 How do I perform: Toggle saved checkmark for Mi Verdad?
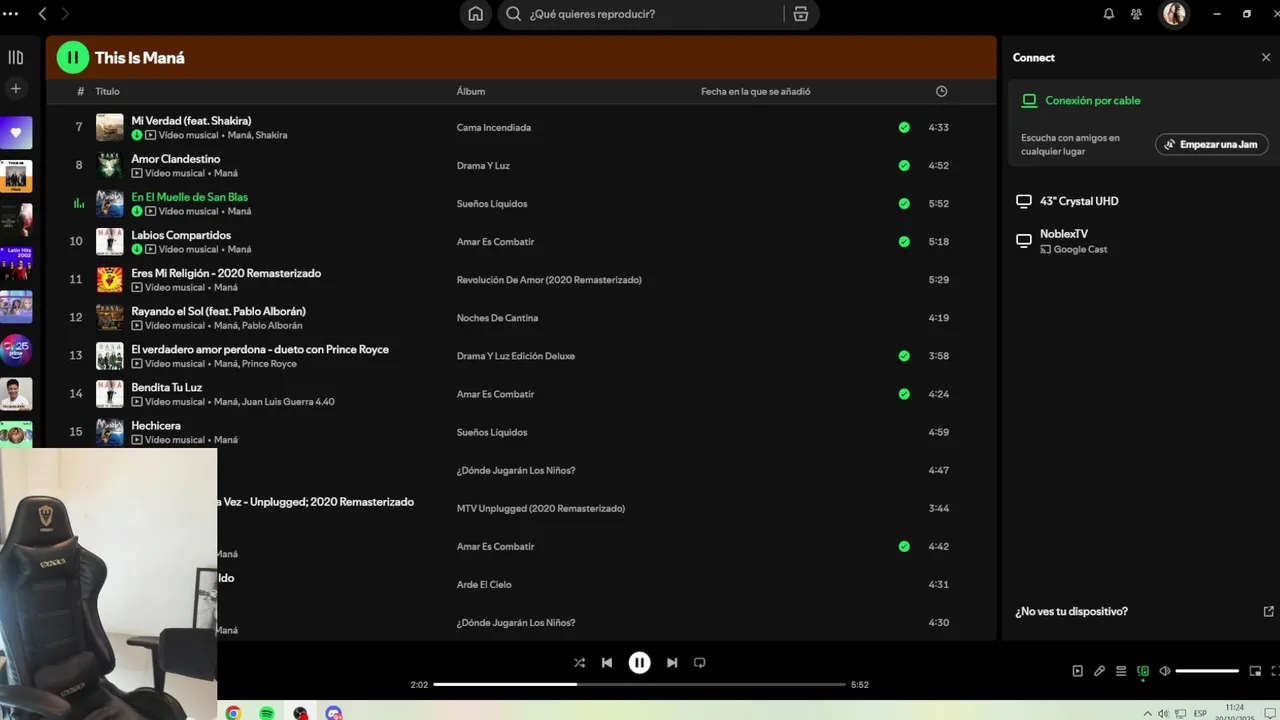[904, 128]
